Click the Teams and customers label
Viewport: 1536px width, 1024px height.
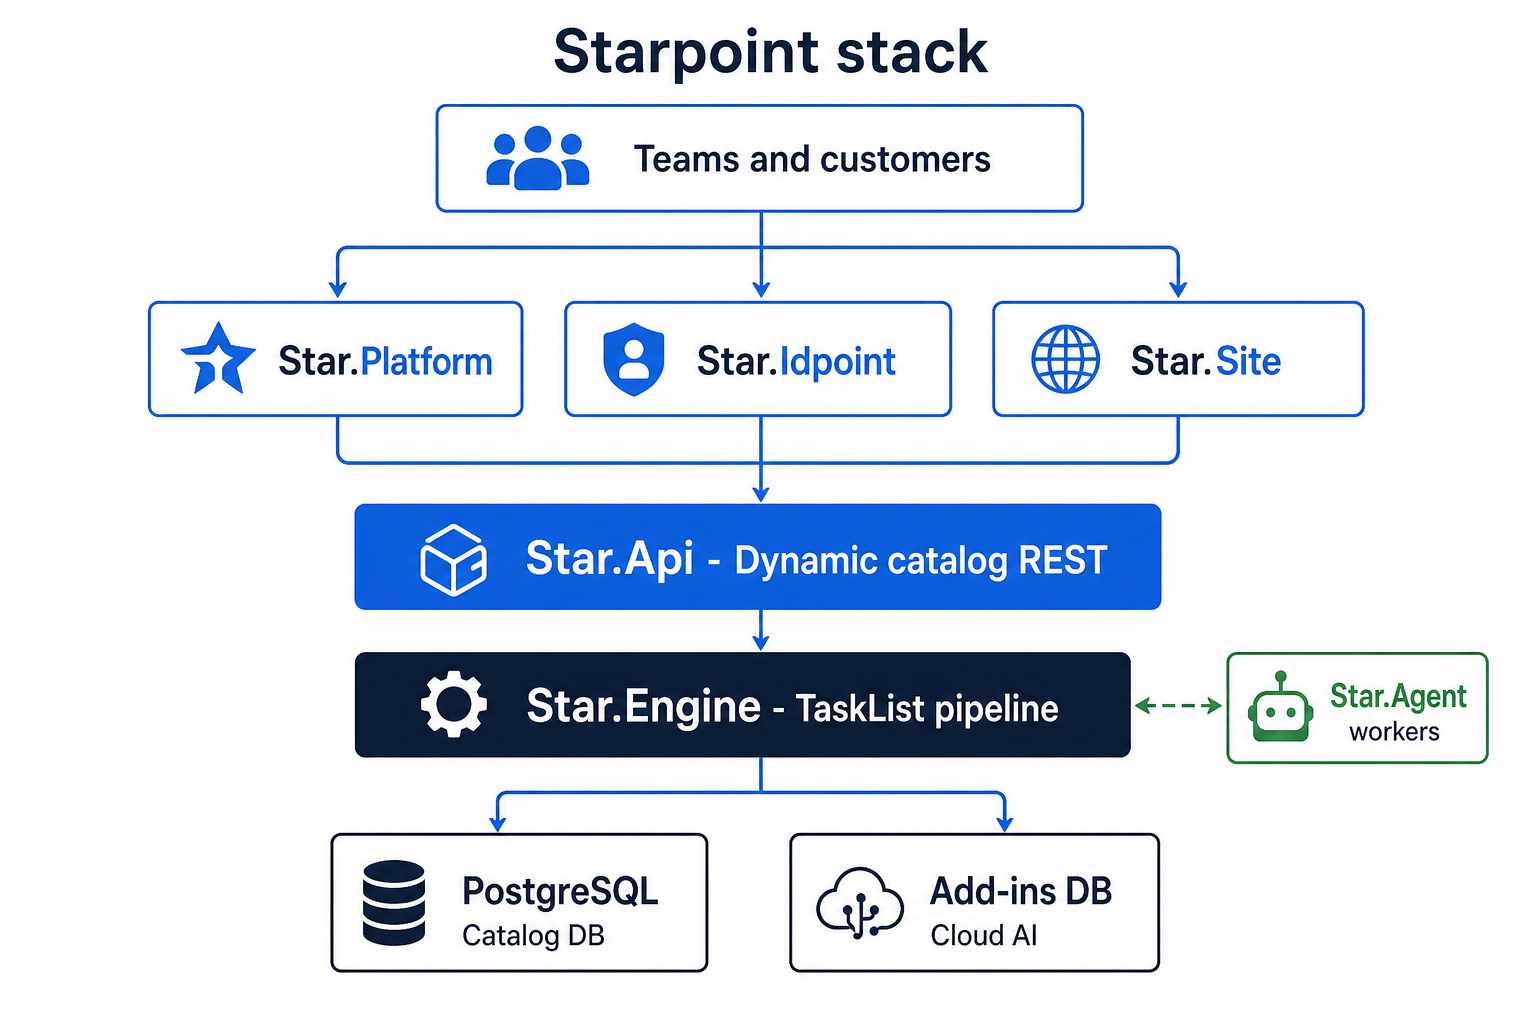[812, 159]
